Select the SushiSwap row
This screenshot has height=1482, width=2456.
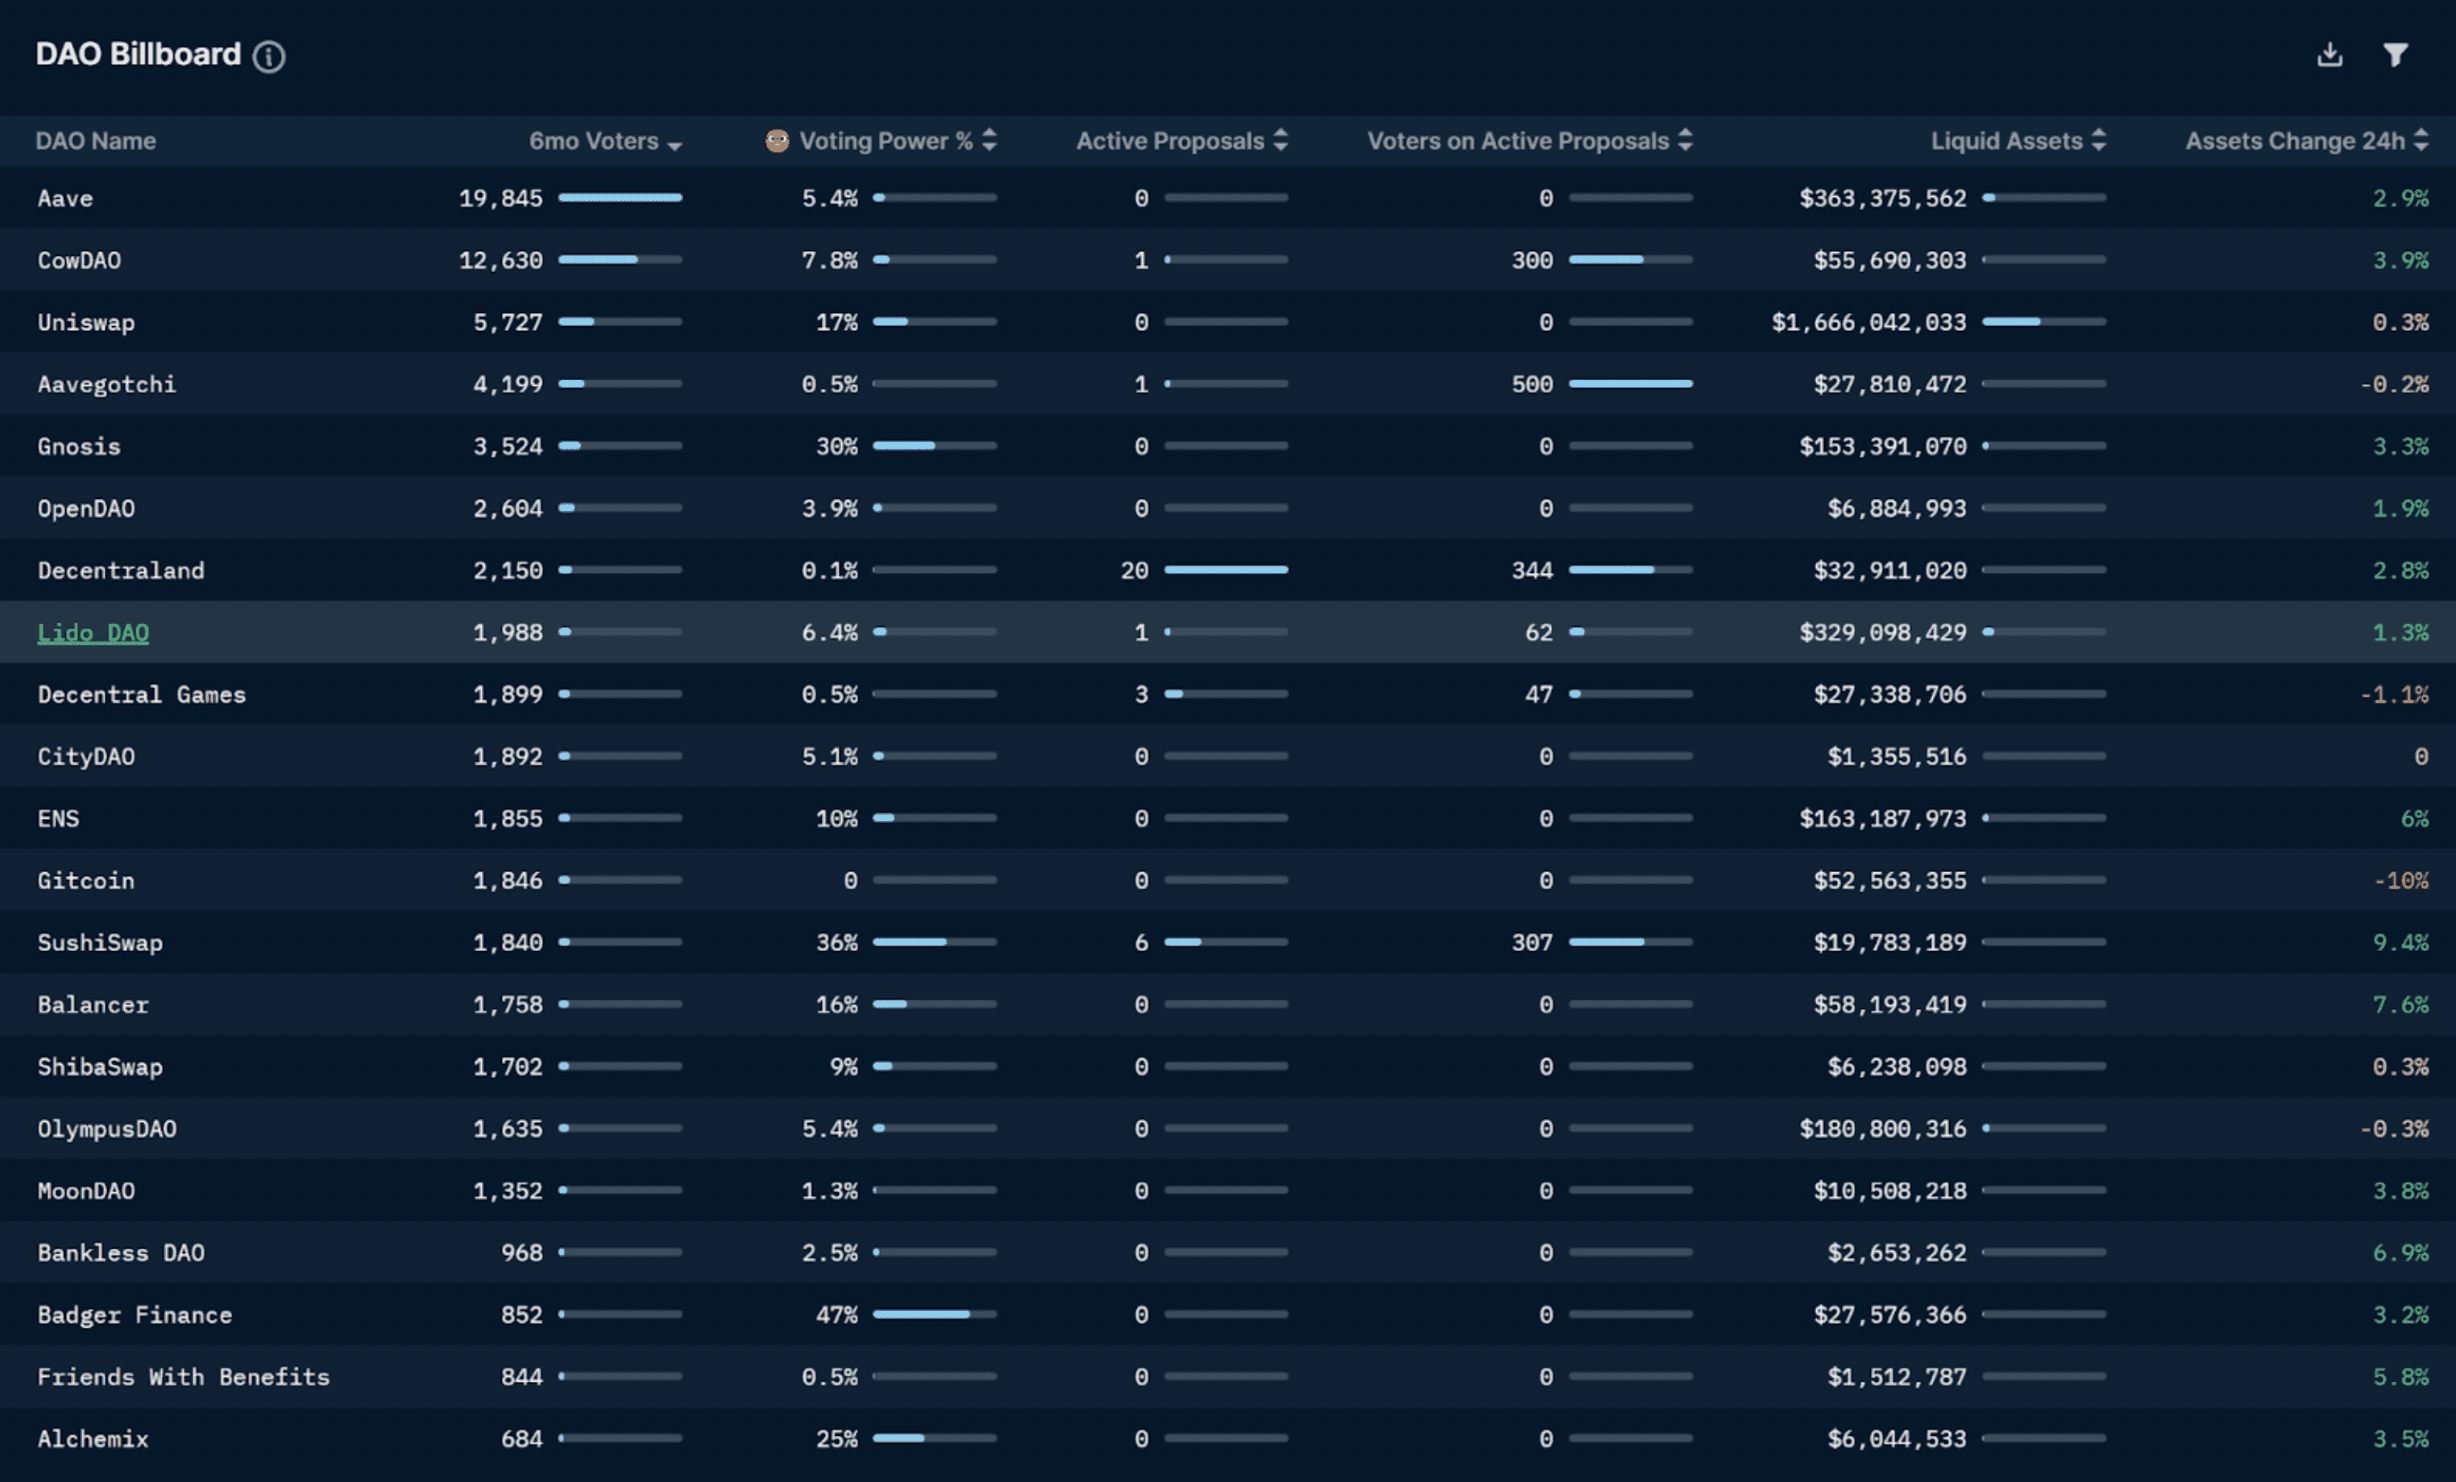(100, 943)
